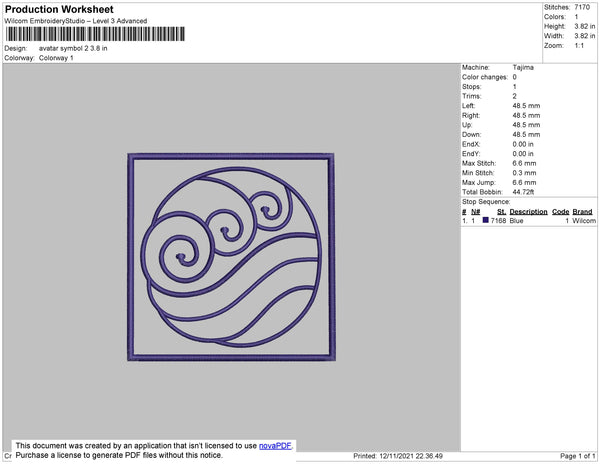This screenshot has width=600, height=464.
Task: Click the Zoom value 1:1
Action: 579,46
